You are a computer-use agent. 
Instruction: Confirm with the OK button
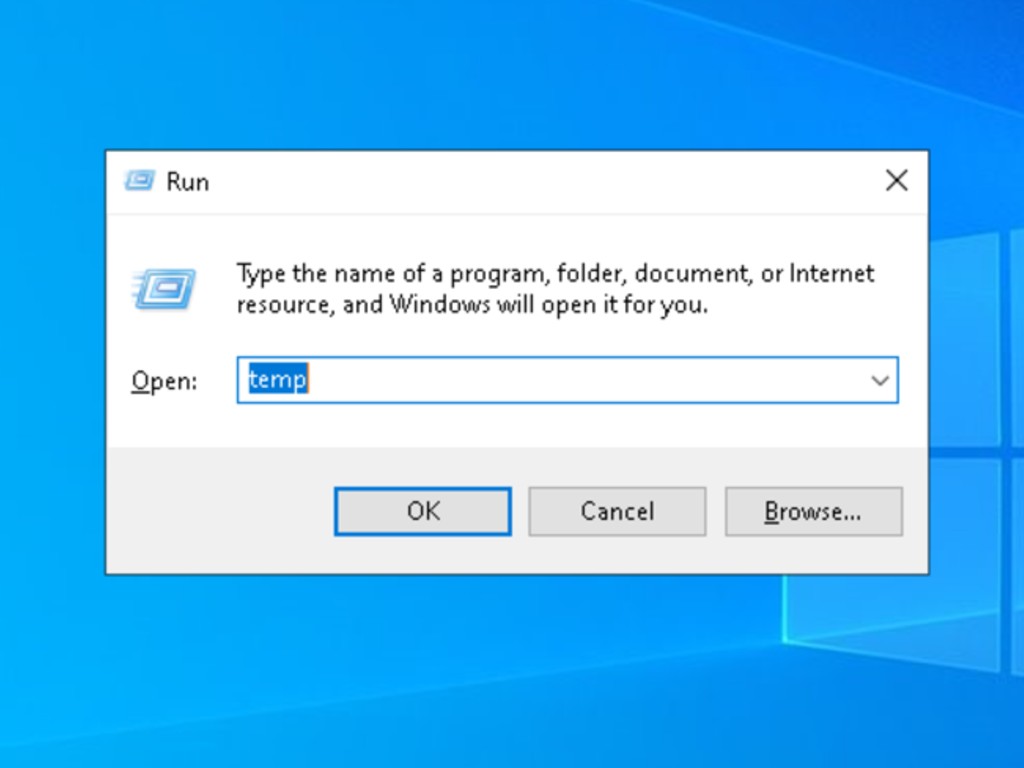[x=423, y=511]
